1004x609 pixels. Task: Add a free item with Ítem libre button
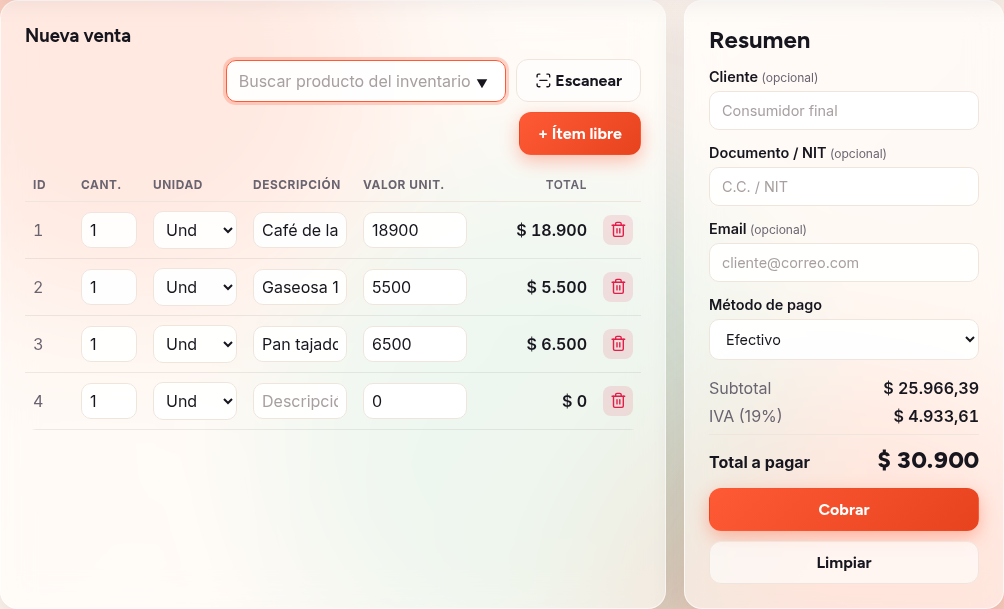pos(579,133)
